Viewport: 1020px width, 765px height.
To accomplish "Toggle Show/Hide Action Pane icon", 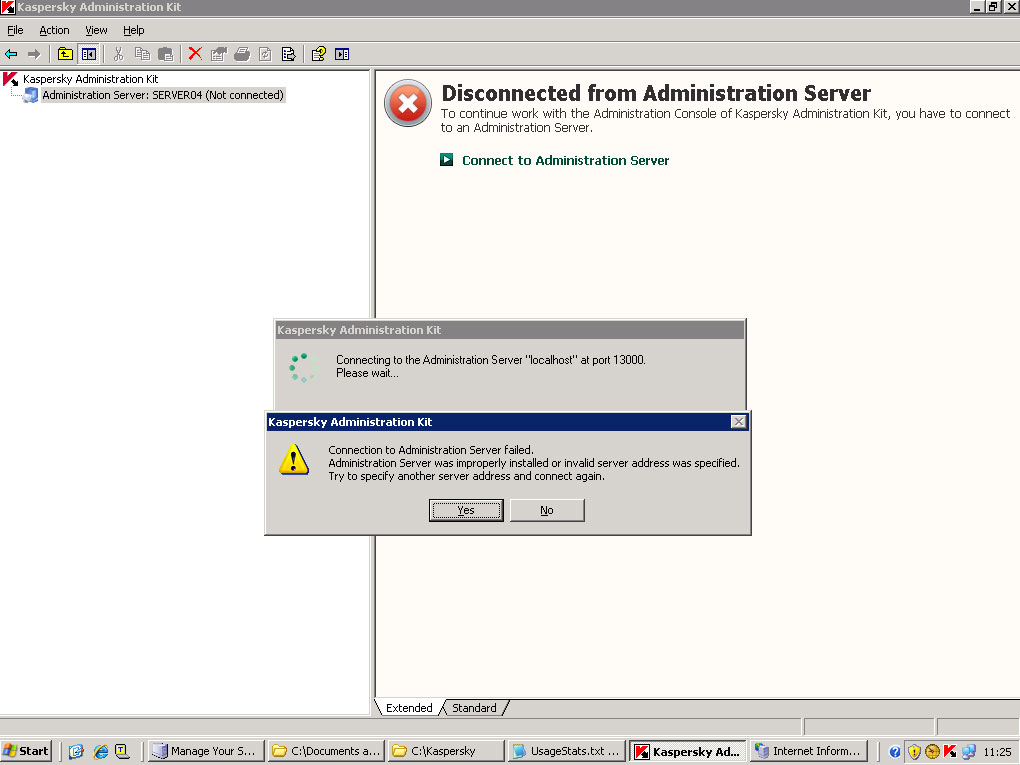I will pyautogui.click(x=342, y=54).
